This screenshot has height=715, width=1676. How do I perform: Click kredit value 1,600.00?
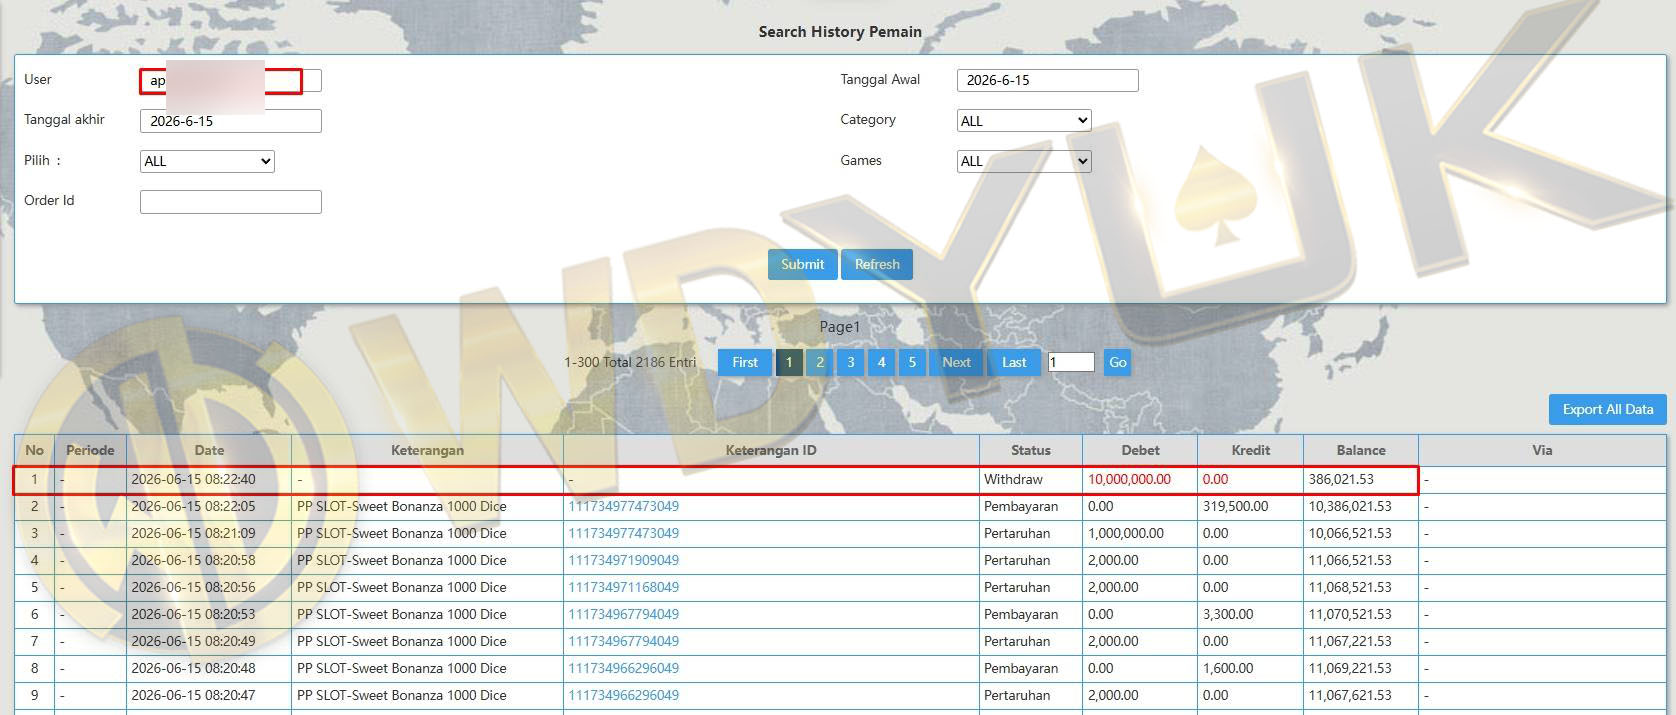1228,668
